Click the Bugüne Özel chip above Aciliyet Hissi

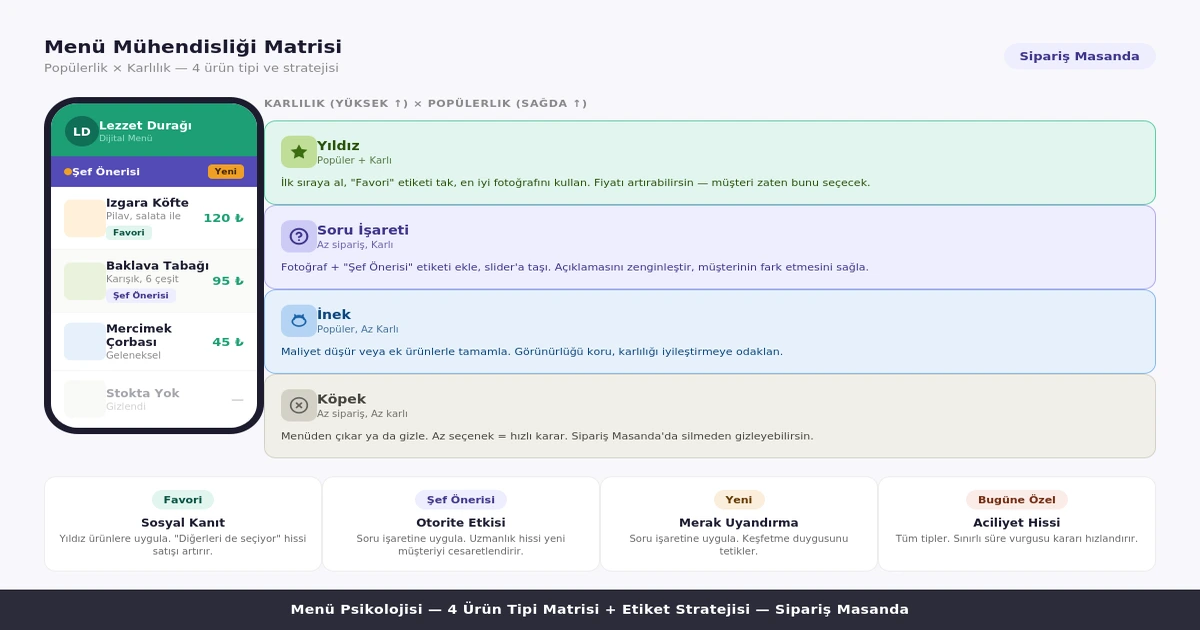(x=1016, y=499)
